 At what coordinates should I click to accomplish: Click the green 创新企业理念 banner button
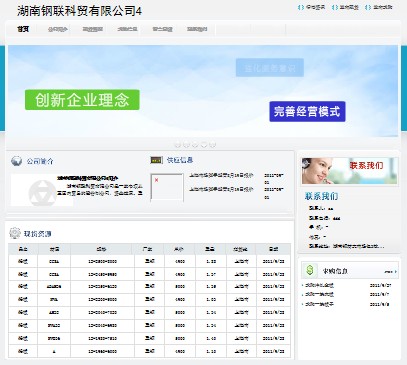point(82,100)
